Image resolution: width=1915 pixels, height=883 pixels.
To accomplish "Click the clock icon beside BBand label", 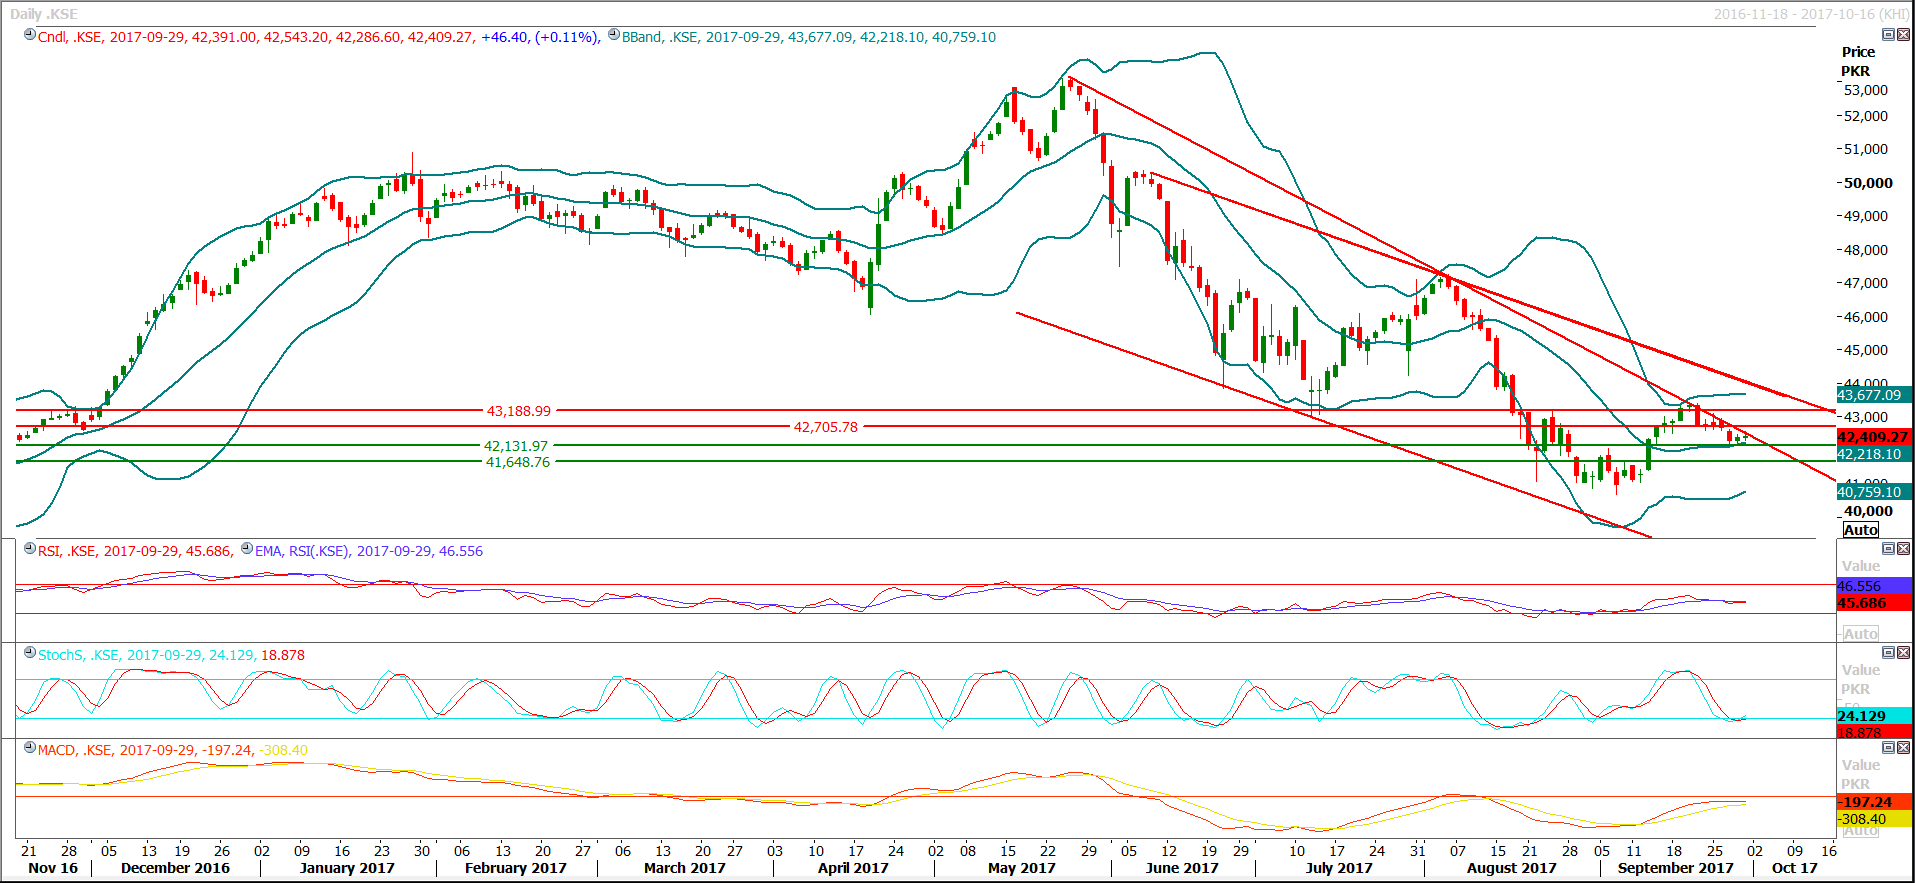I will [614, 35].
